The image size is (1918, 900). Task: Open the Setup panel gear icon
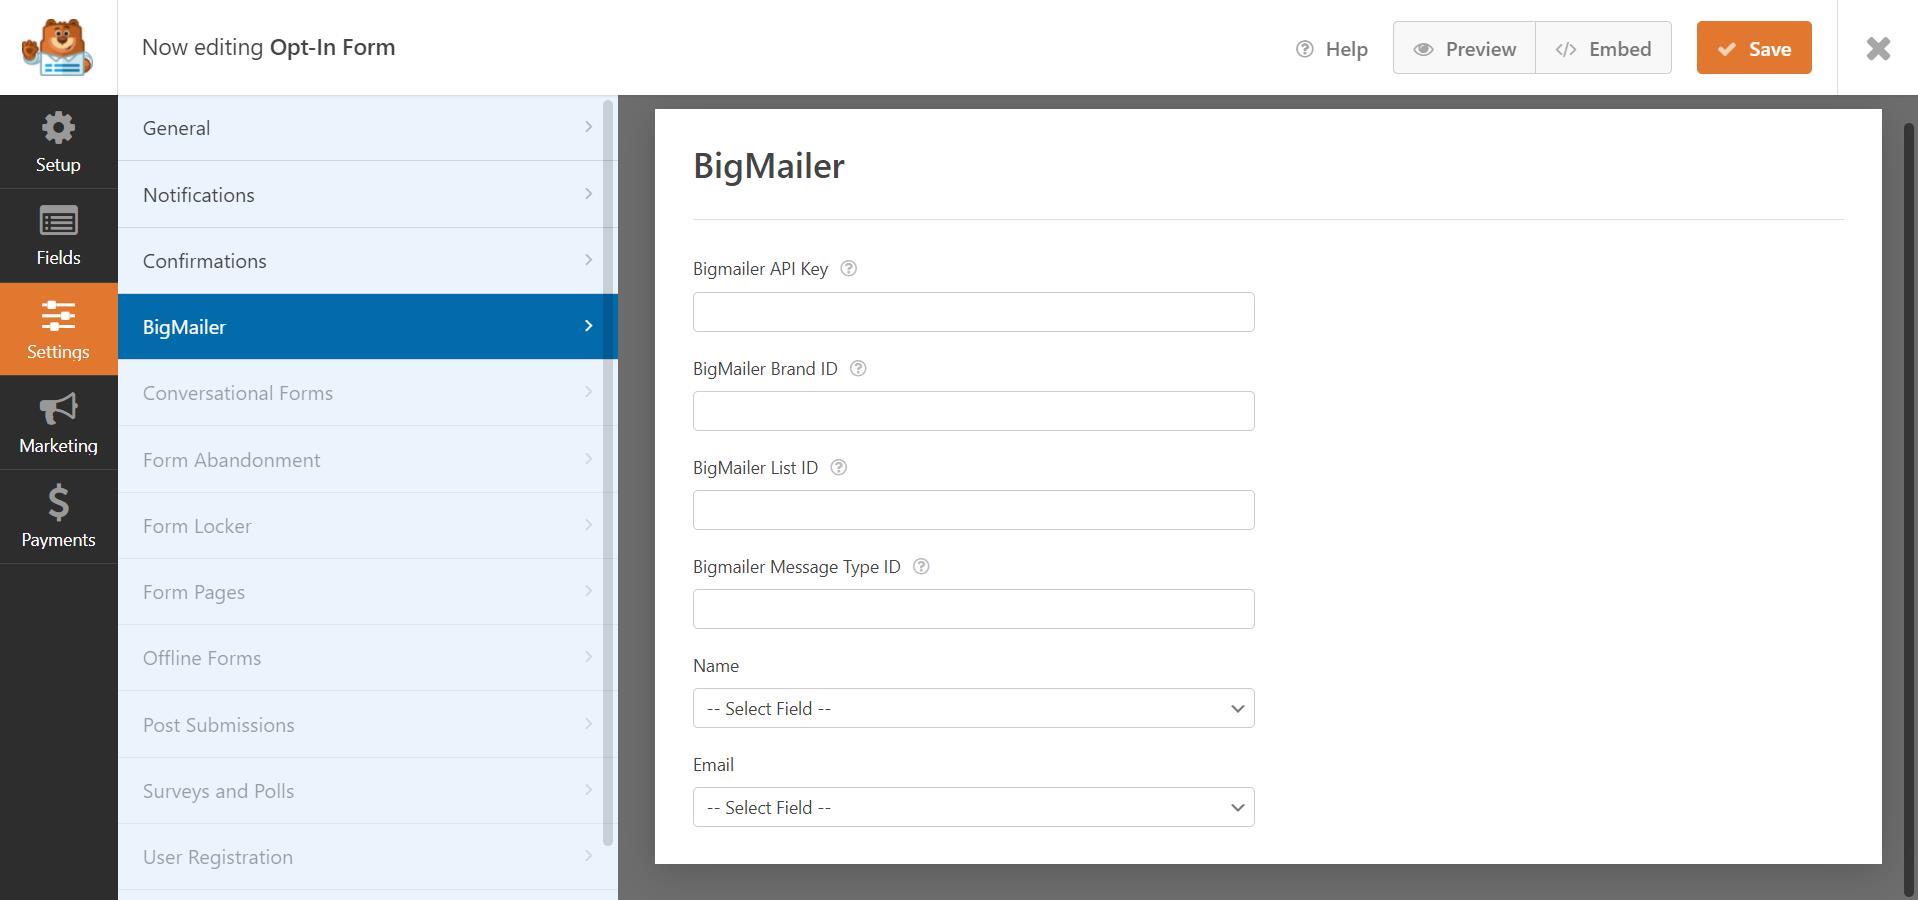pyautogui.click(x=58, y=127)
